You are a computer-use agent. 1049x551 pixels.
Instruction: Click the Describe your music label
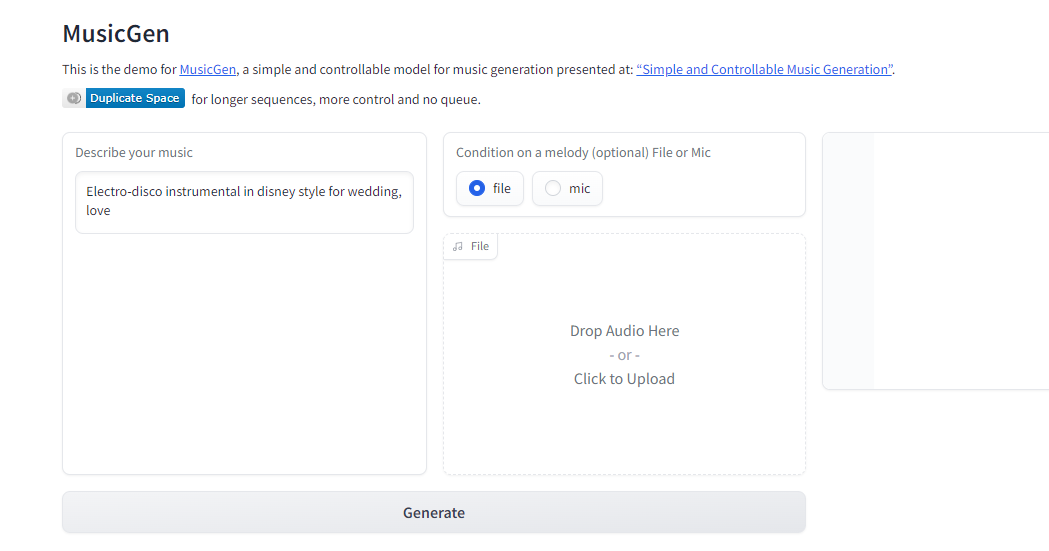pos(134,153)
